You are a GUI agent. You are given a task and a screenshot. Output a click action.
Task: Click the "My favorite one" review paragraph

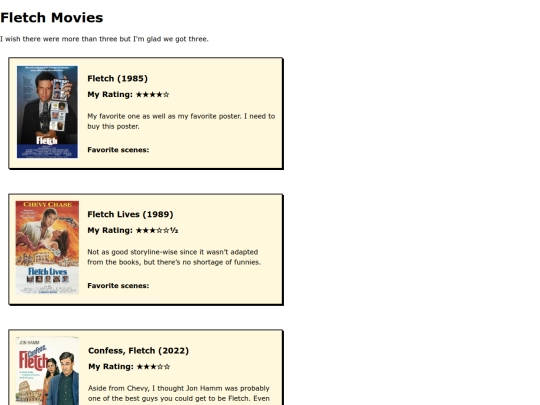(181, 121)
